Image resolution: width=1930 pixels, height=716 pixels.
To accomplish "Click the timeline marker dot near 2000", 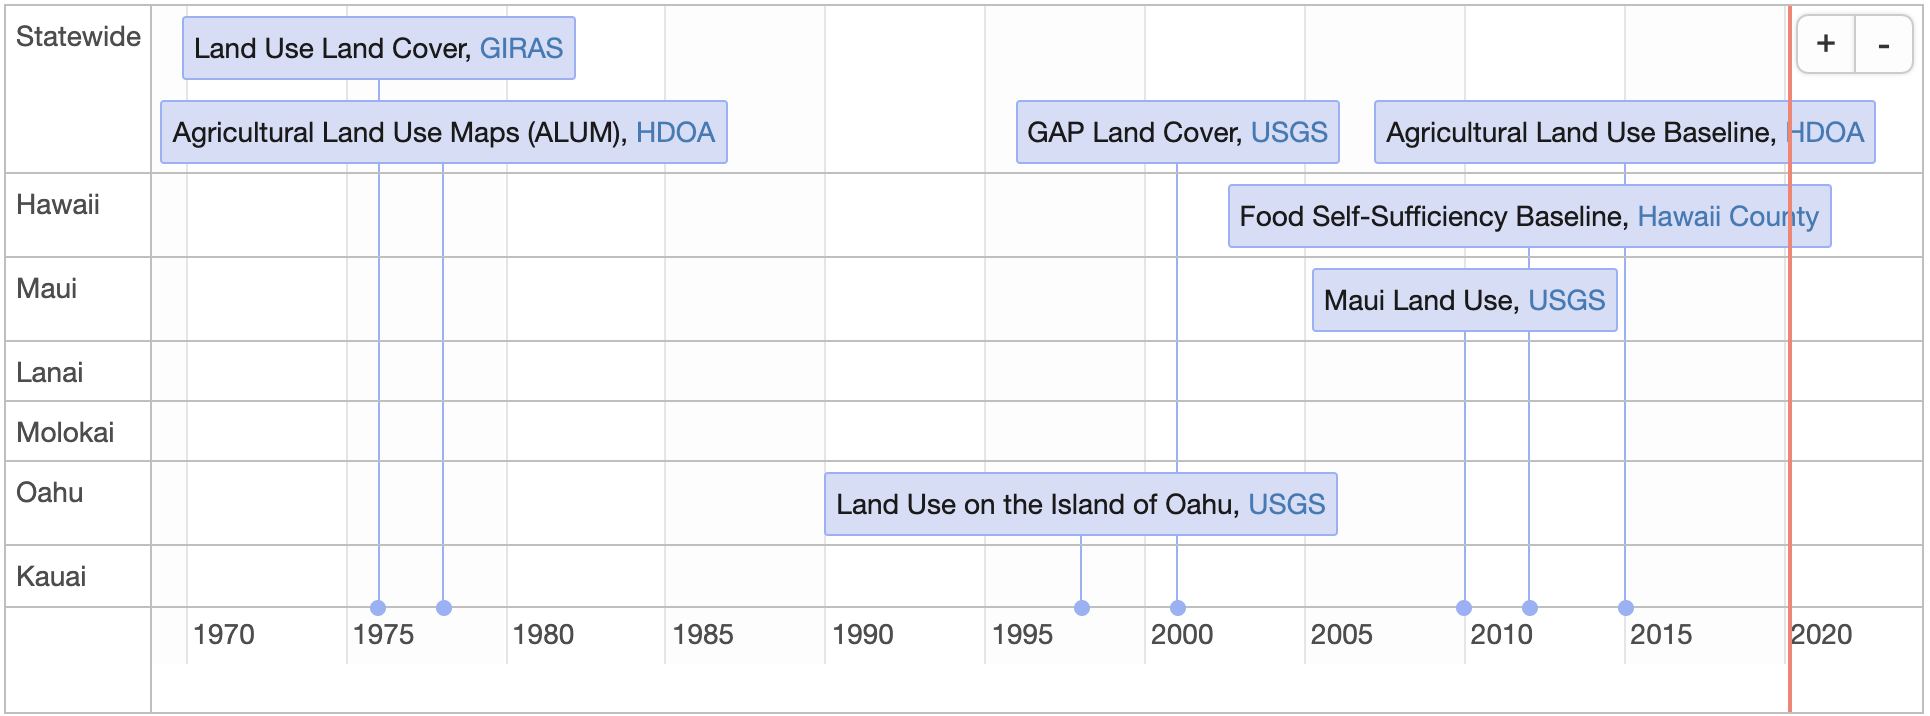I will pyautogui.click(x=1180, y=607).
